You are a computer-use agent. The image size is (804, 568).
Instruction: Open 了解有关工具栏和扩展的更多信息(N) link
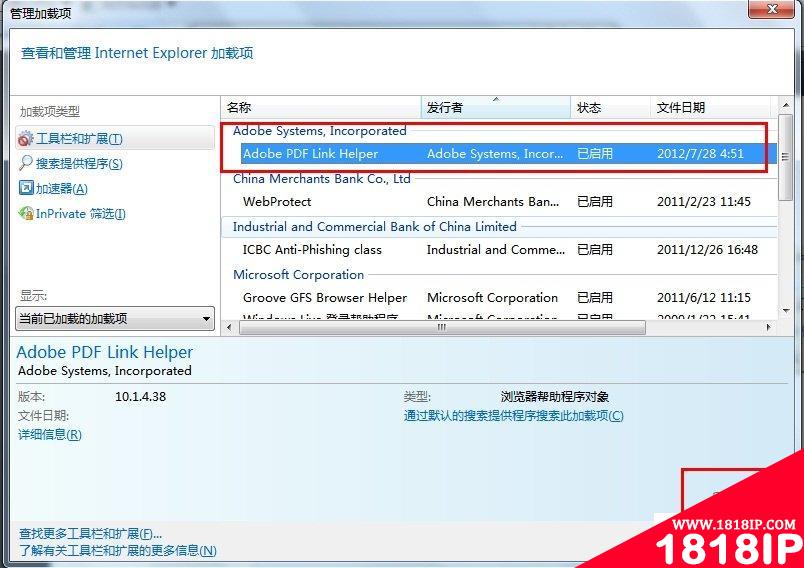point(117,551)
